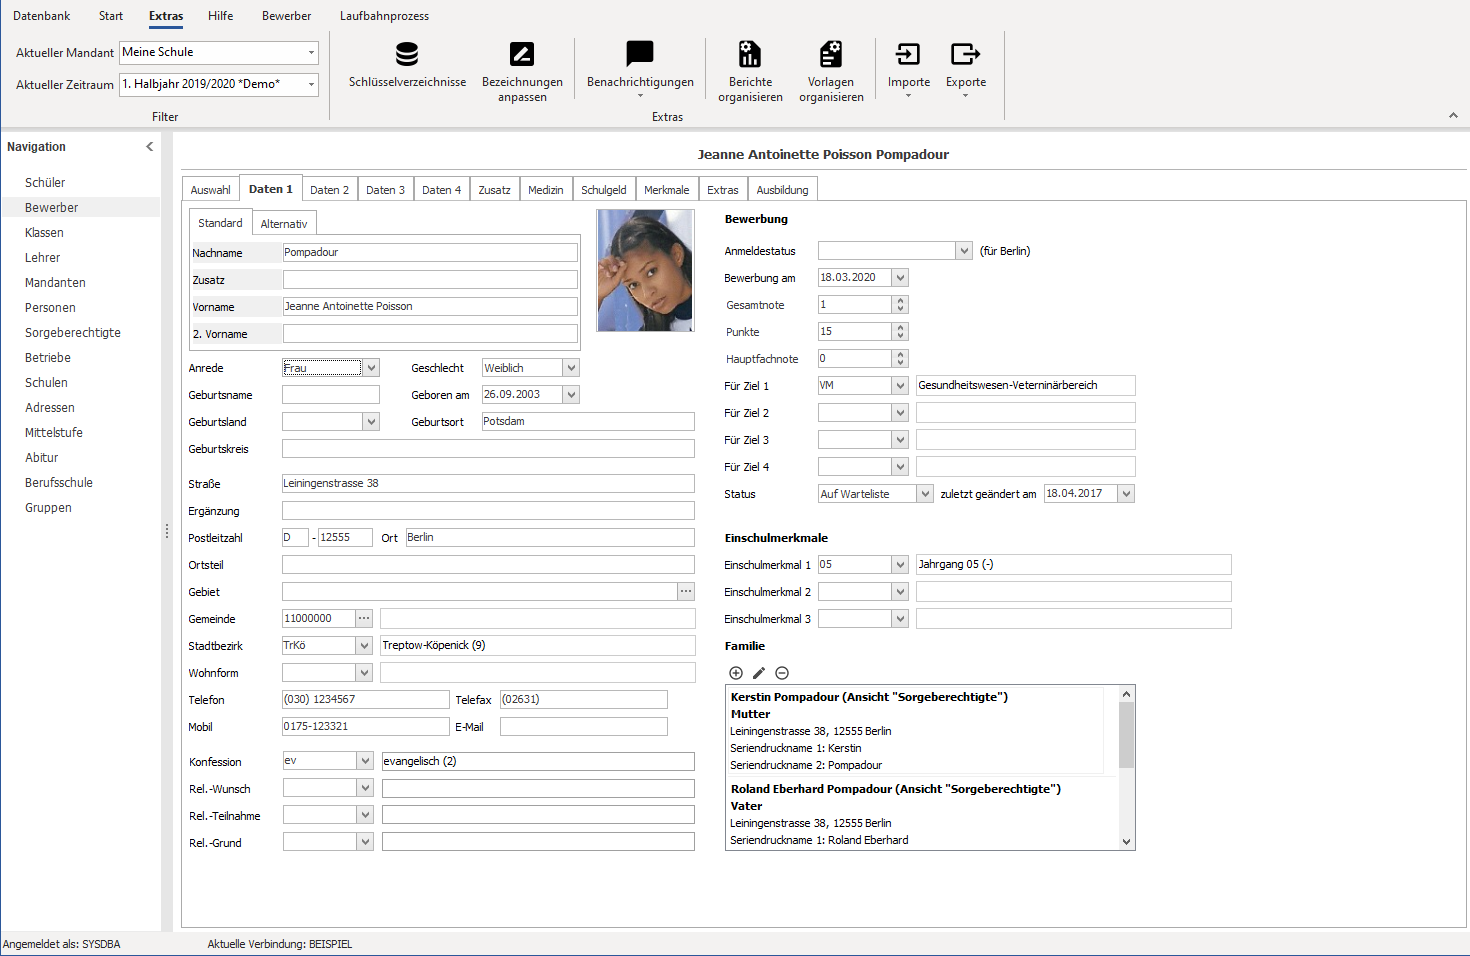Image resolution: width=1470 pixels, height=956 pixels.
Task: Click Bezeichnungen anpassen edit icon
Action: pyautogui.click(x=522, y=54)
